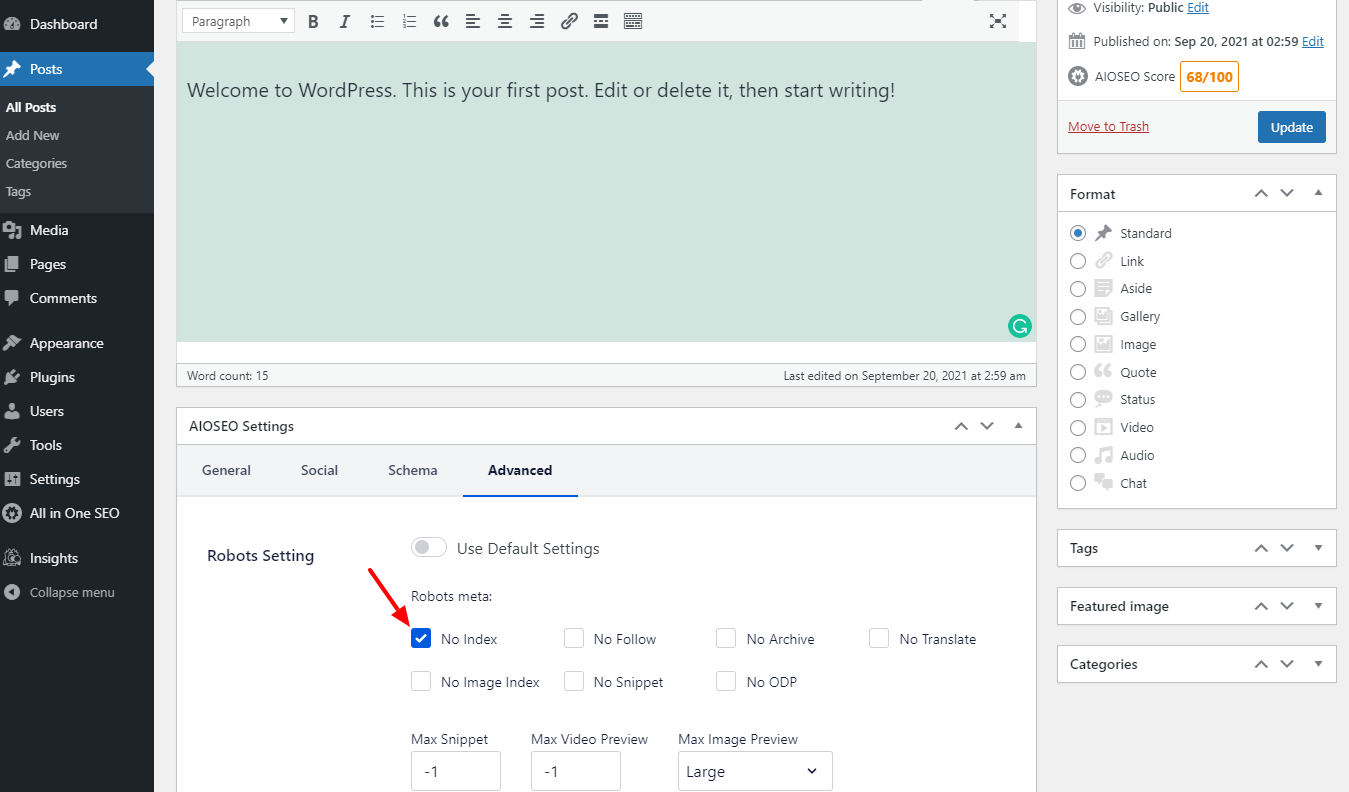Viewport: 1349px width, 792px height.
Task: Switch to the Schema tab
Action: [x=413, y=470]
